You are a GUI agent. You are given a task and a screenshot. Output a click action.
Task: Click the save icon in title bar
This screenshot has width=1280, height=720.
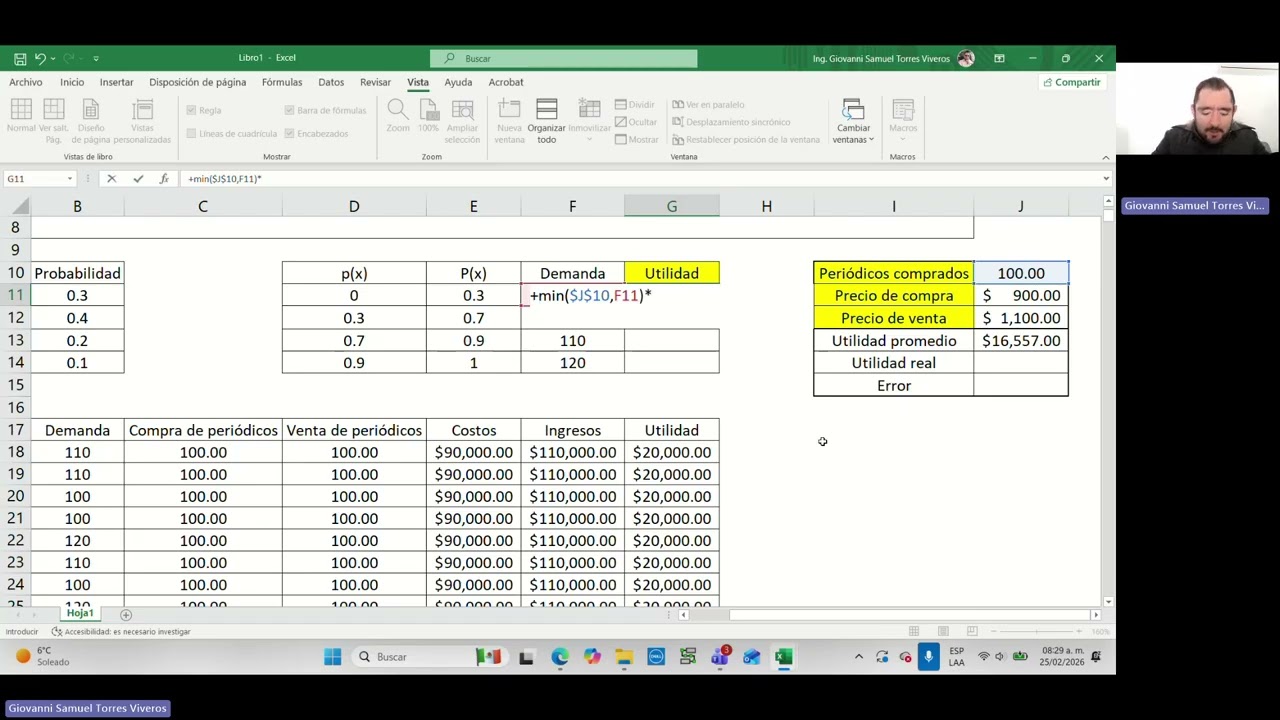(19, 58)
